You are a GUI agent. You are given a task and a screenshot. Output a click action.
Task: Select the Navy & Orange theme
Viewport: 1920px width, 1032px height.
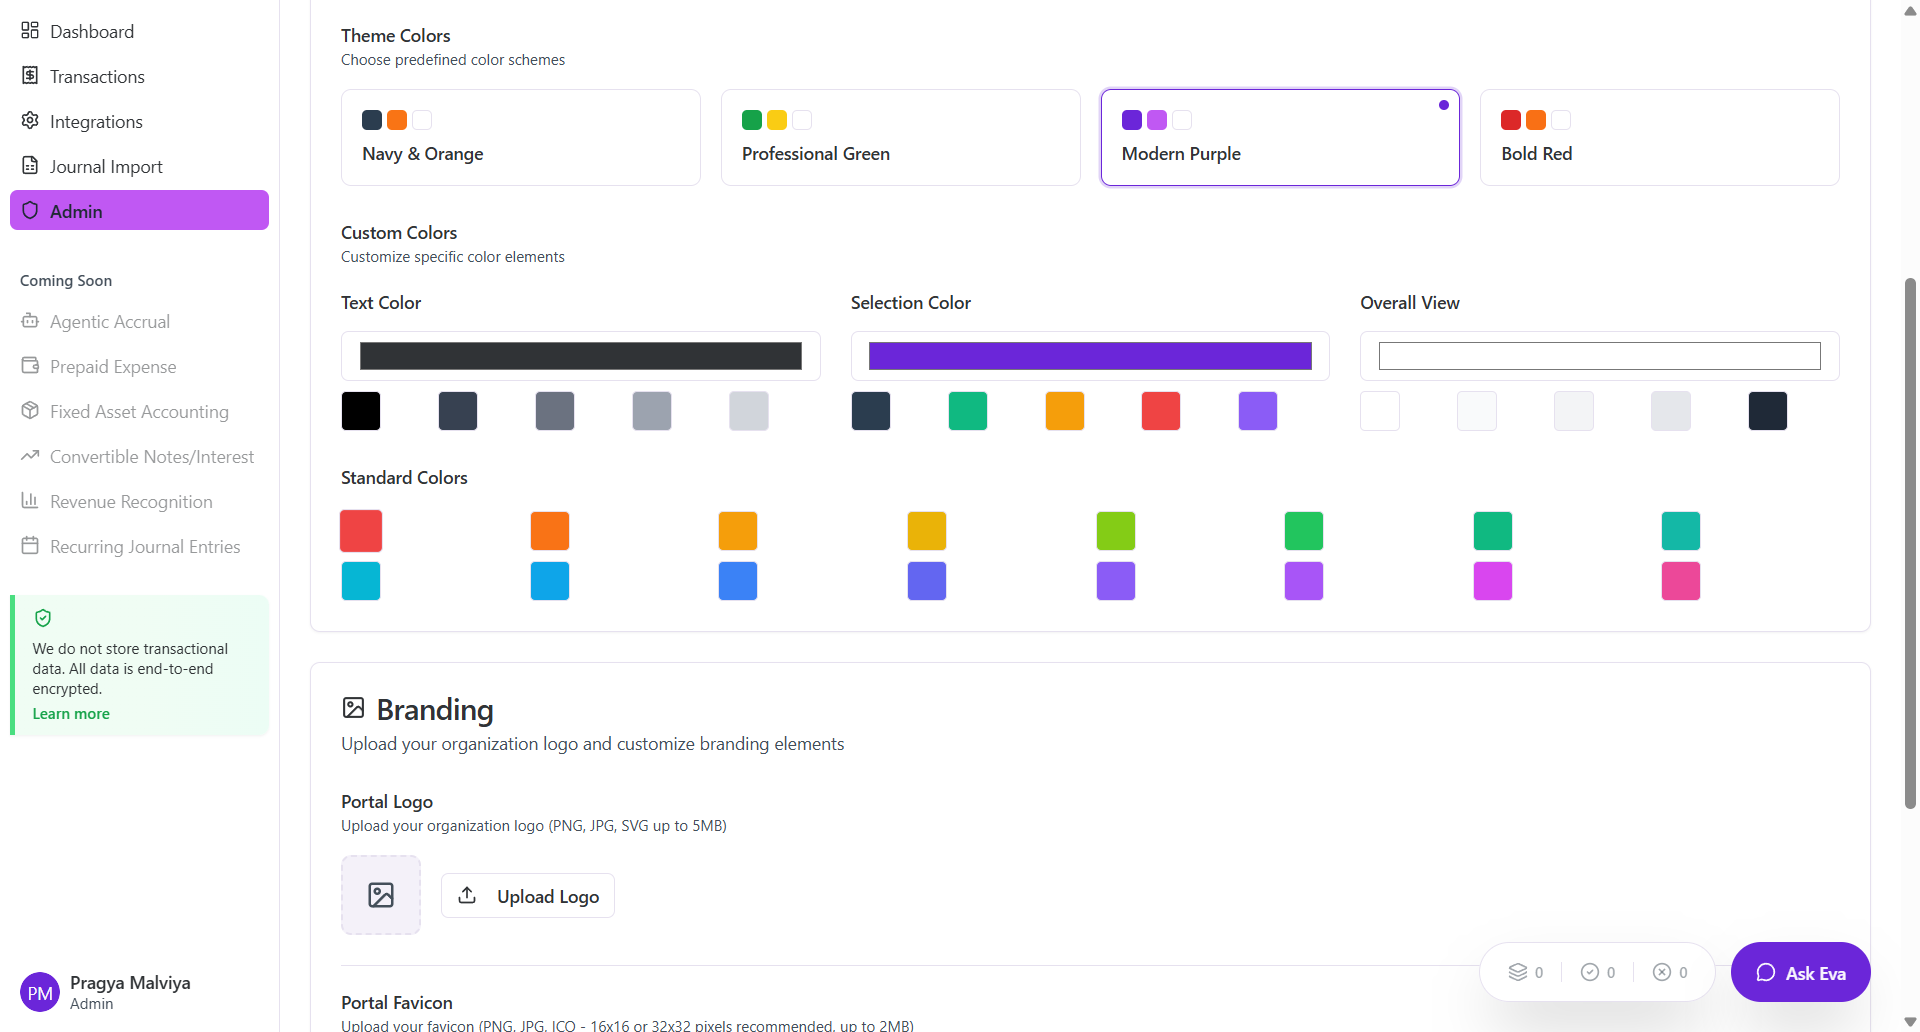coord(520,138)
